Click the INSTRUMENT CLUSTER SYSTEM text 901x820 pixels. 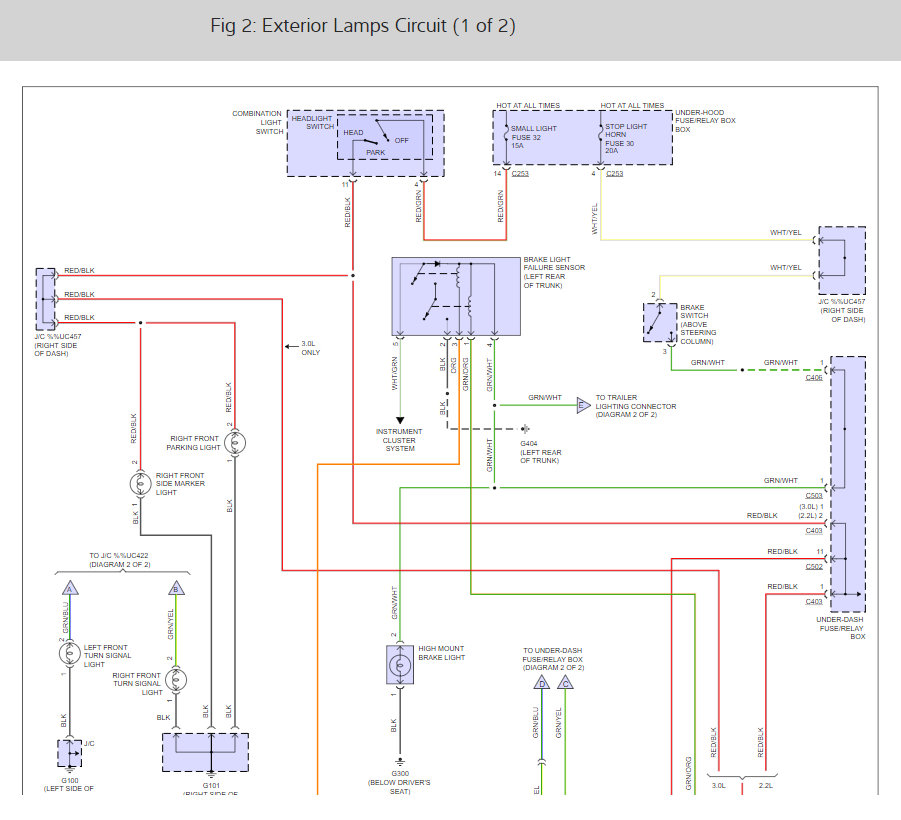[x=399, y=440]
